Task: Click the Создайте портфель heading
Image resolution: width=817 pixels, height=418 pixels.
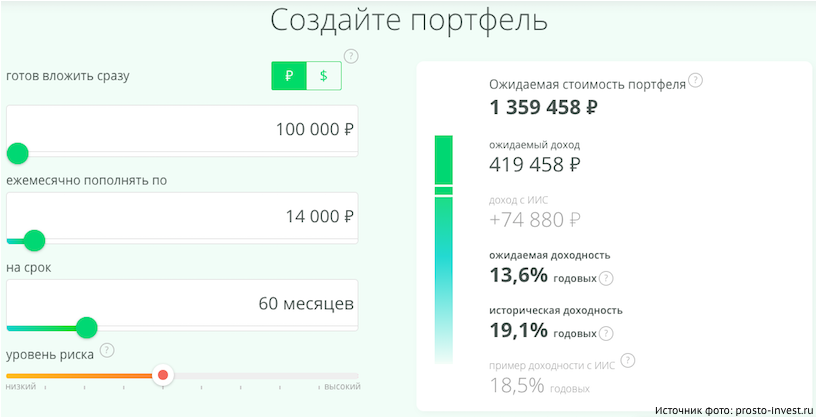Action: pos(409,20)
